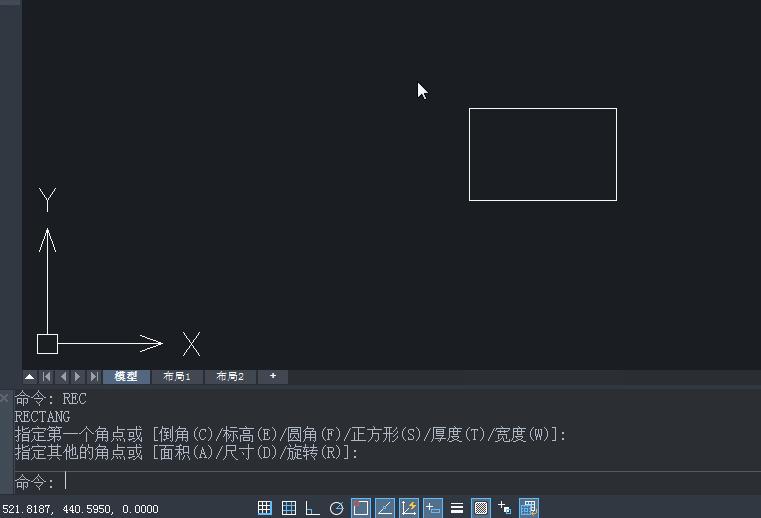The width and height of the screenshot is (761, 518).
Task: Go to next layout tab arrow
Action: tap(78, 377)
